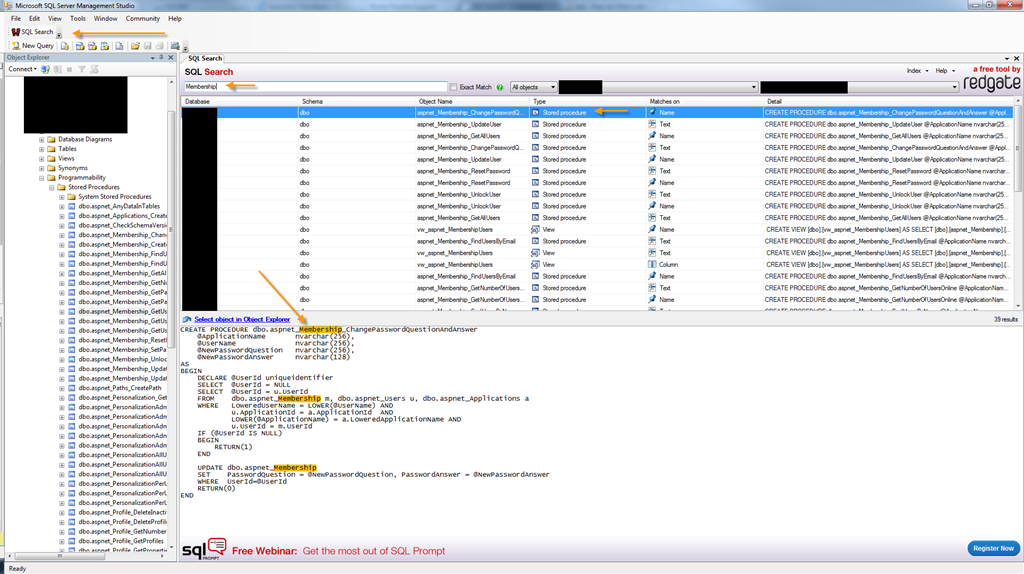Click the Auto Hide pin on Object Explorer

(161, 57)
